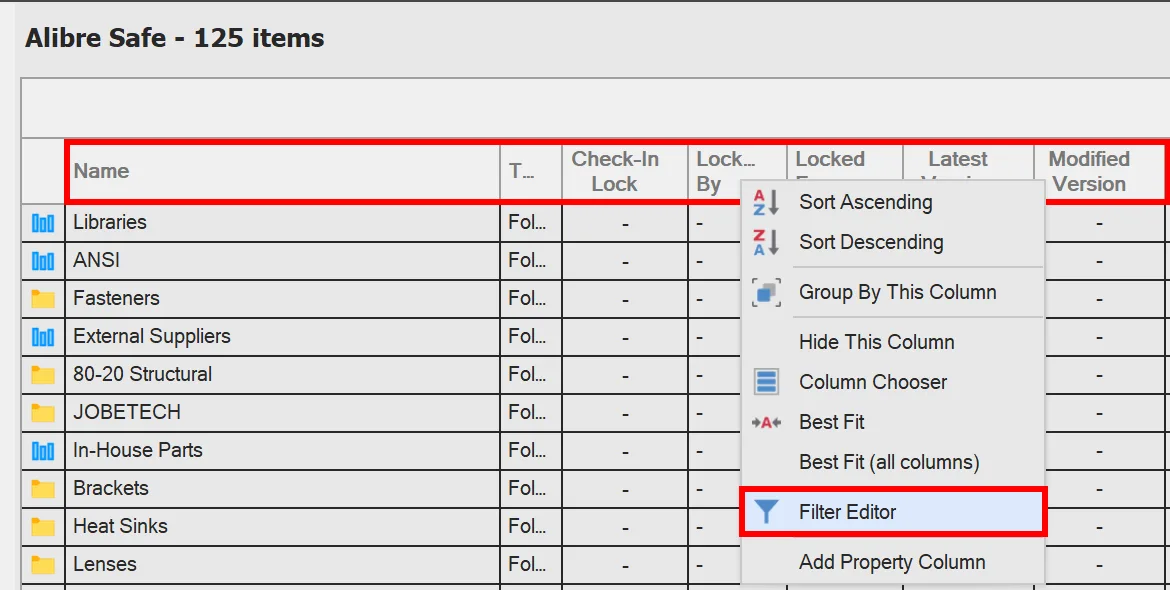Select Hide This Column menu entry
This screenshot has width=1170, height=590.
tap(892, 342)
